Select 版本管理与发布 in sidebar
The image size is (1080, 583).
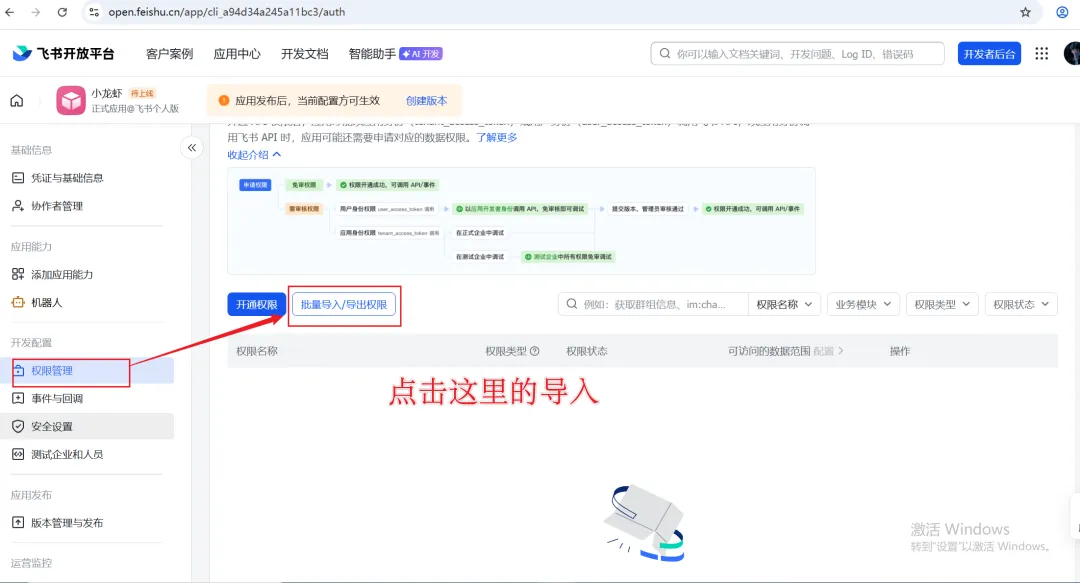coord(67,522)
